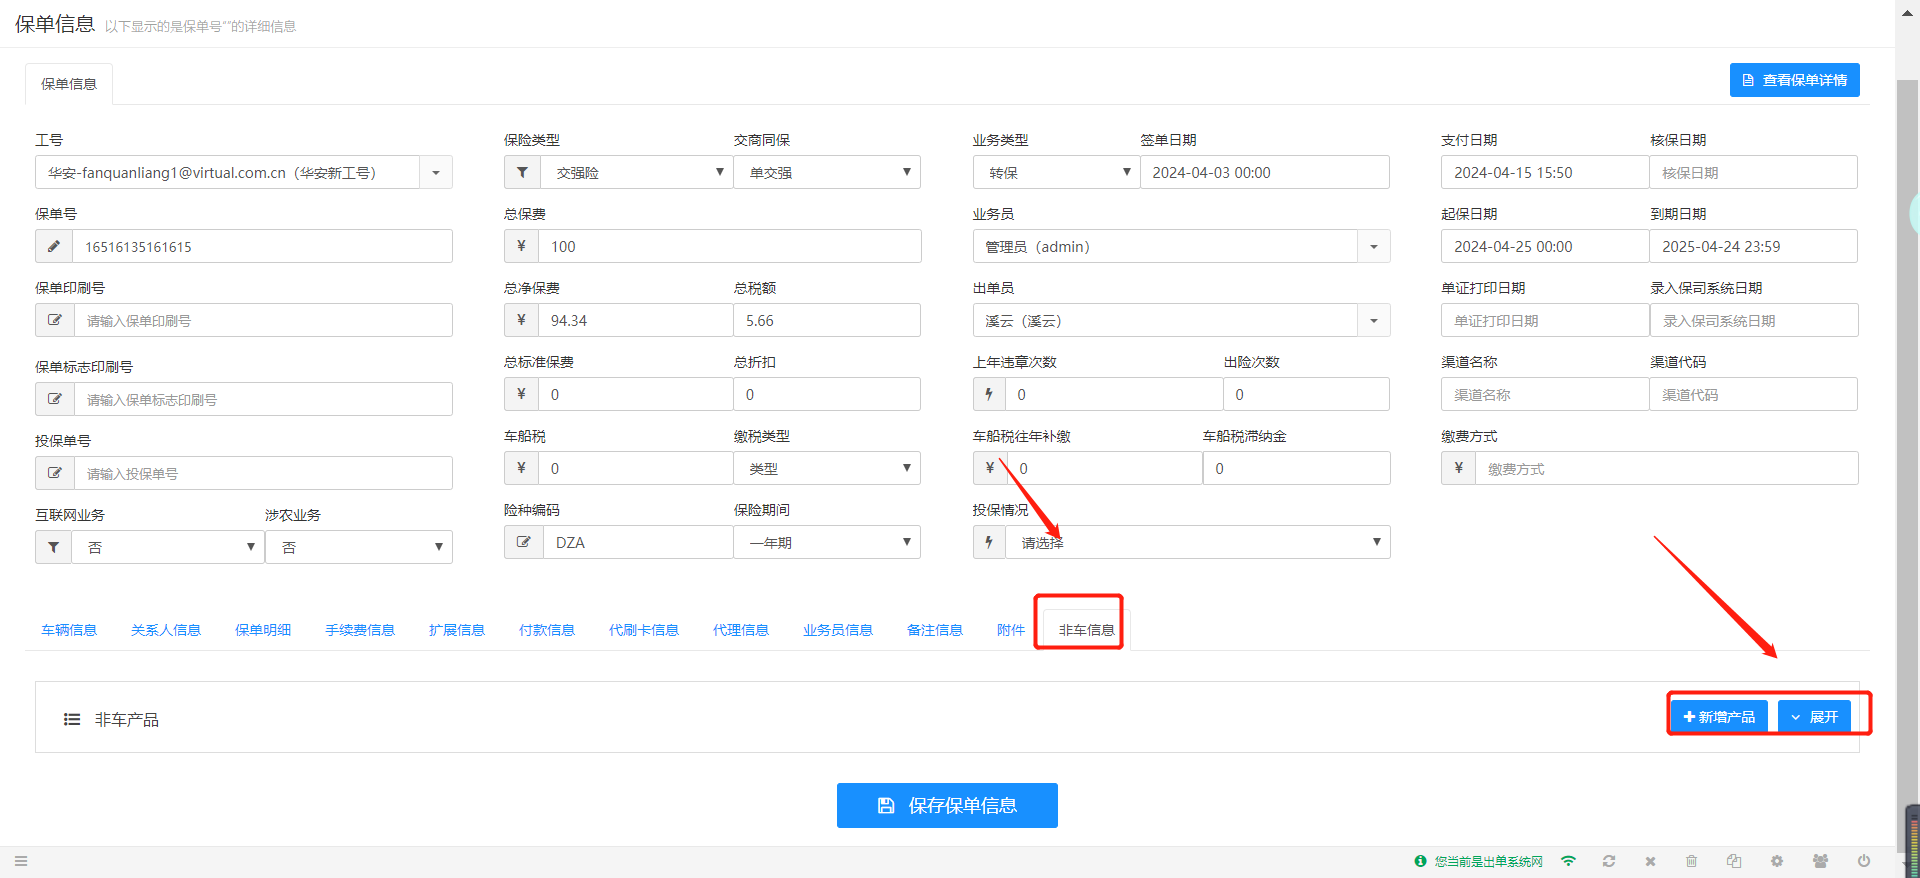Image resolution: width=1920 pixels, height=878 pixels.
Task: Click yen icon beside 总标准保费 field
Action: tap(521, 394)
